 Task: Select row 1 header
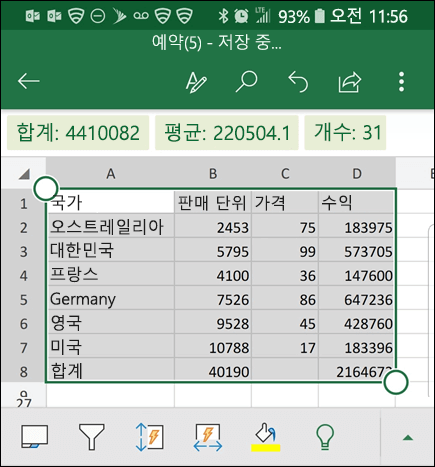point(23,203)
